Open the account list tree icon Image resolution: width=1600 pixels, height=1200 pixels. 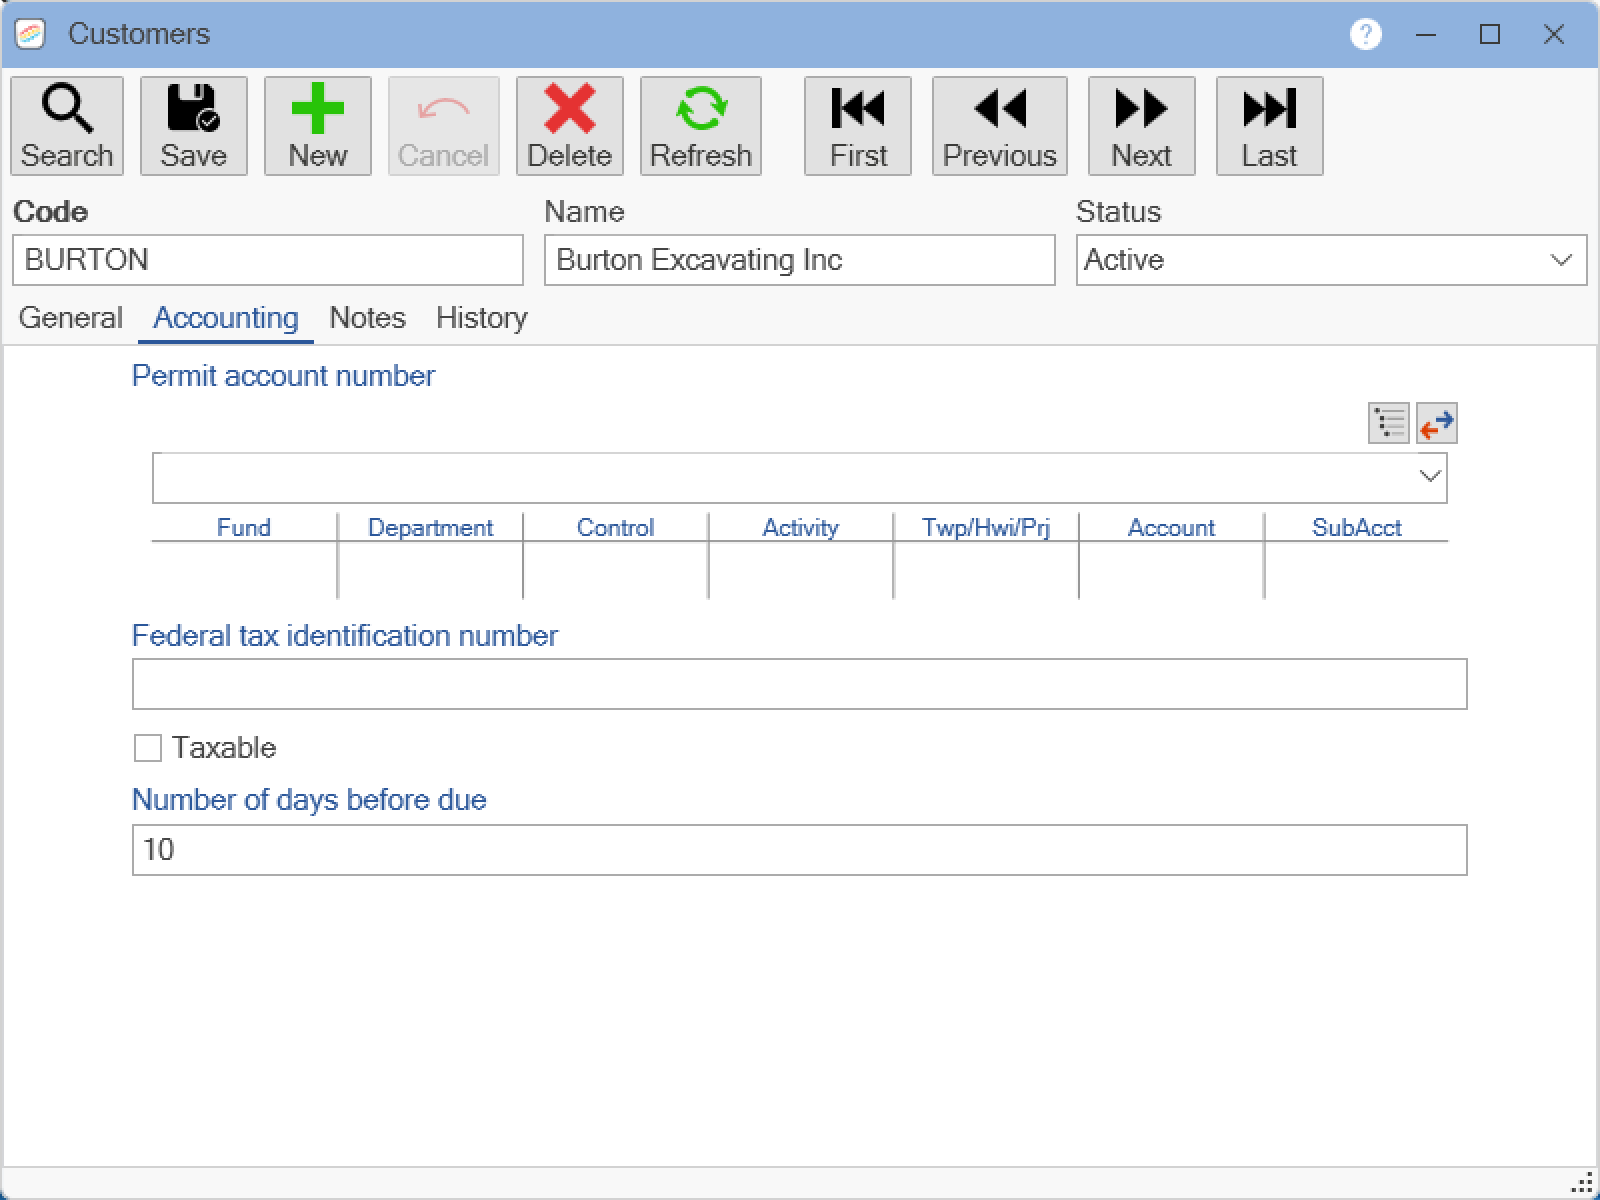click(x=1388, y=423)
